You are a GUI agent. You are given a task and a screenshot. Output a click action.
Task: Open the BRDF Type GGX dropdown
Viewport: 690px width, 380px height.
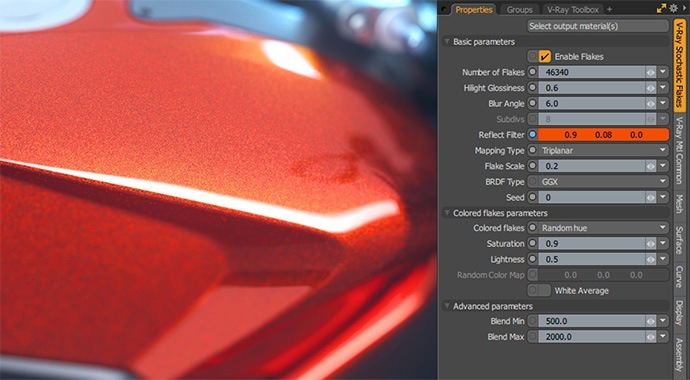click(603, 182)
